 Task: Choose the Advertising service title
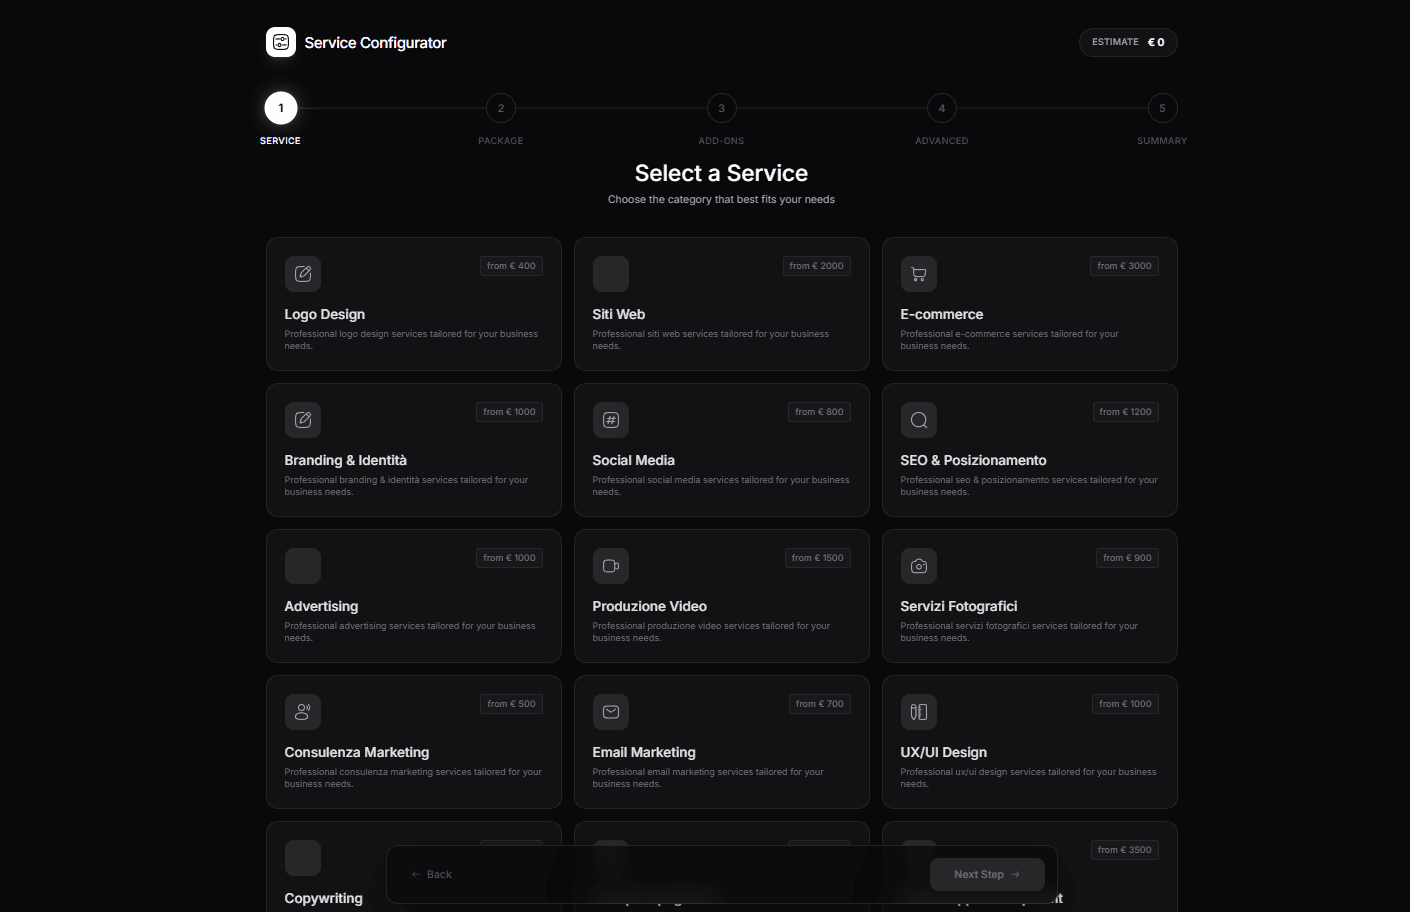tap(321, 606)
